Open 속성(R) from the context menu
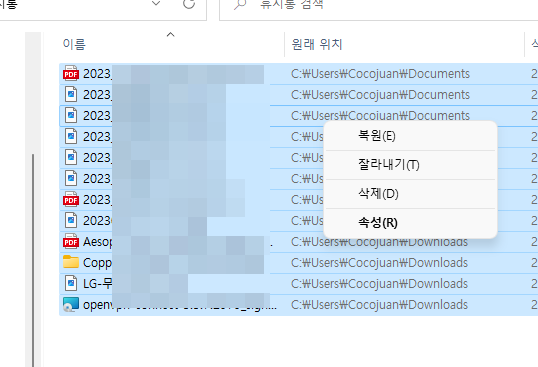Viewport: 538px width, 367px height. coord(411,223)
